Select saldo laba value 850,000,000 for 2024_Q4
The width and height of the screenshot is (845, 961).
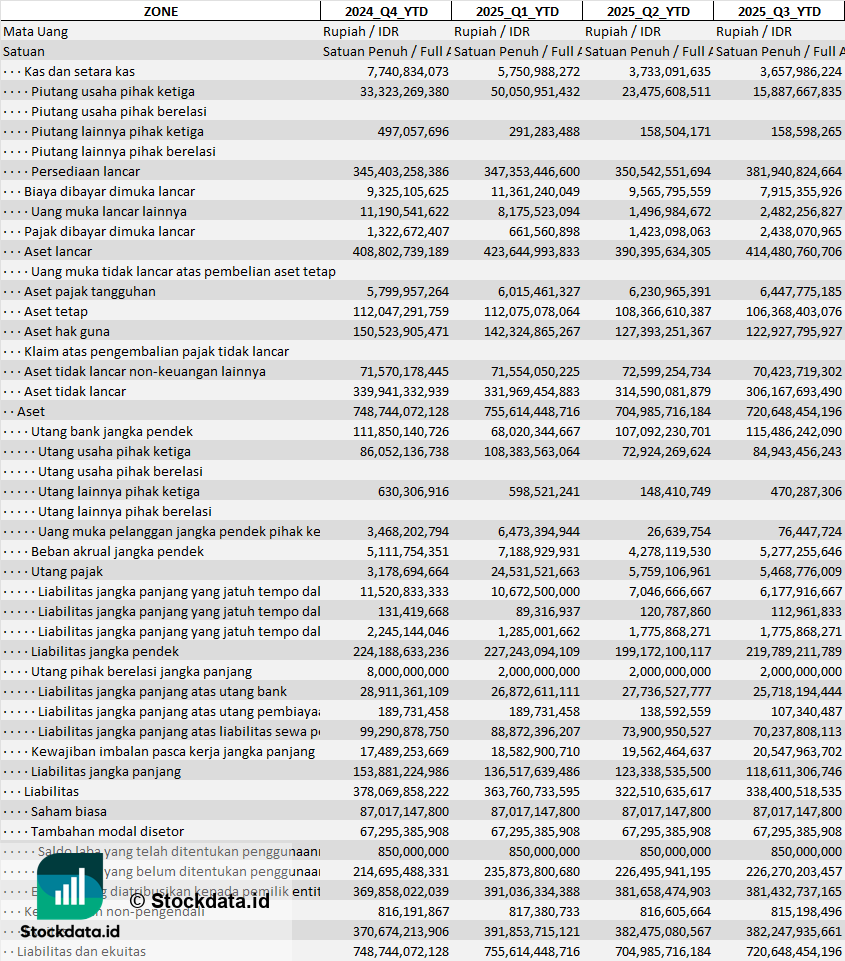click(x=414, y=852)
